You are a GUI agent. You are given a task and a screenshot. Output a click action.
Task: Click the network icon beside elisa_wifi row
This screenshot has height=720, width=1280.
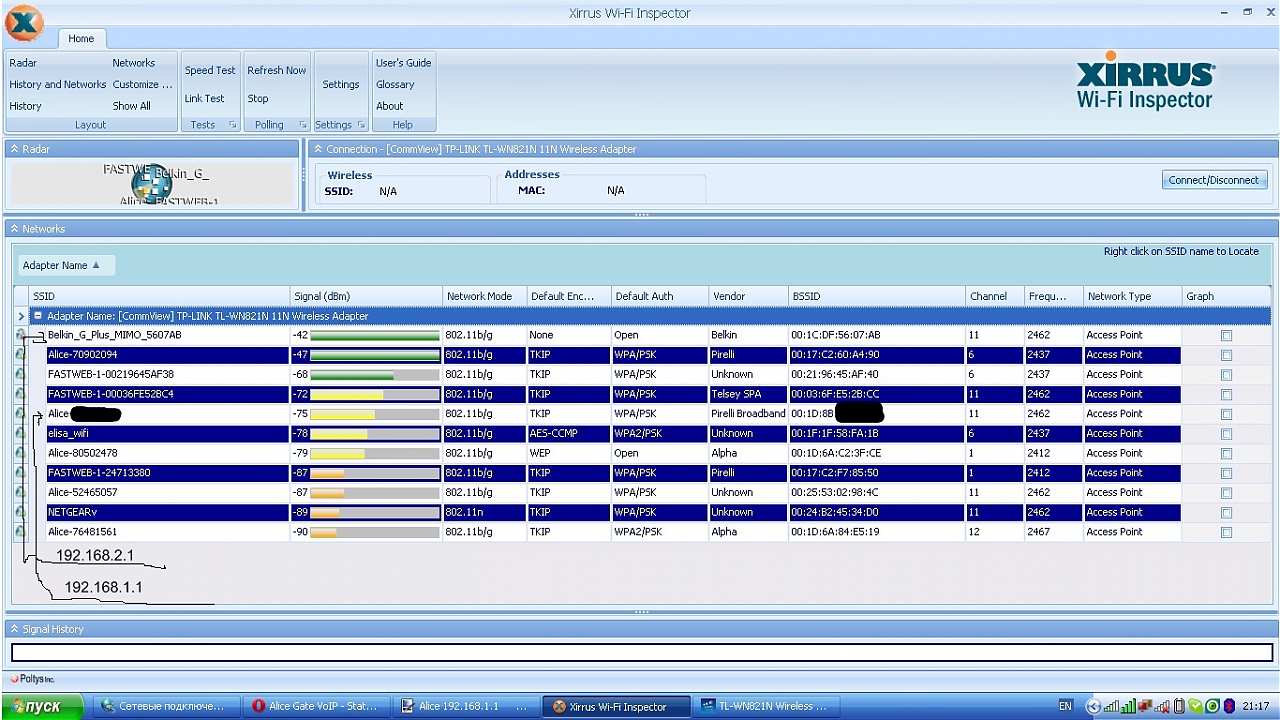point(21,434)
